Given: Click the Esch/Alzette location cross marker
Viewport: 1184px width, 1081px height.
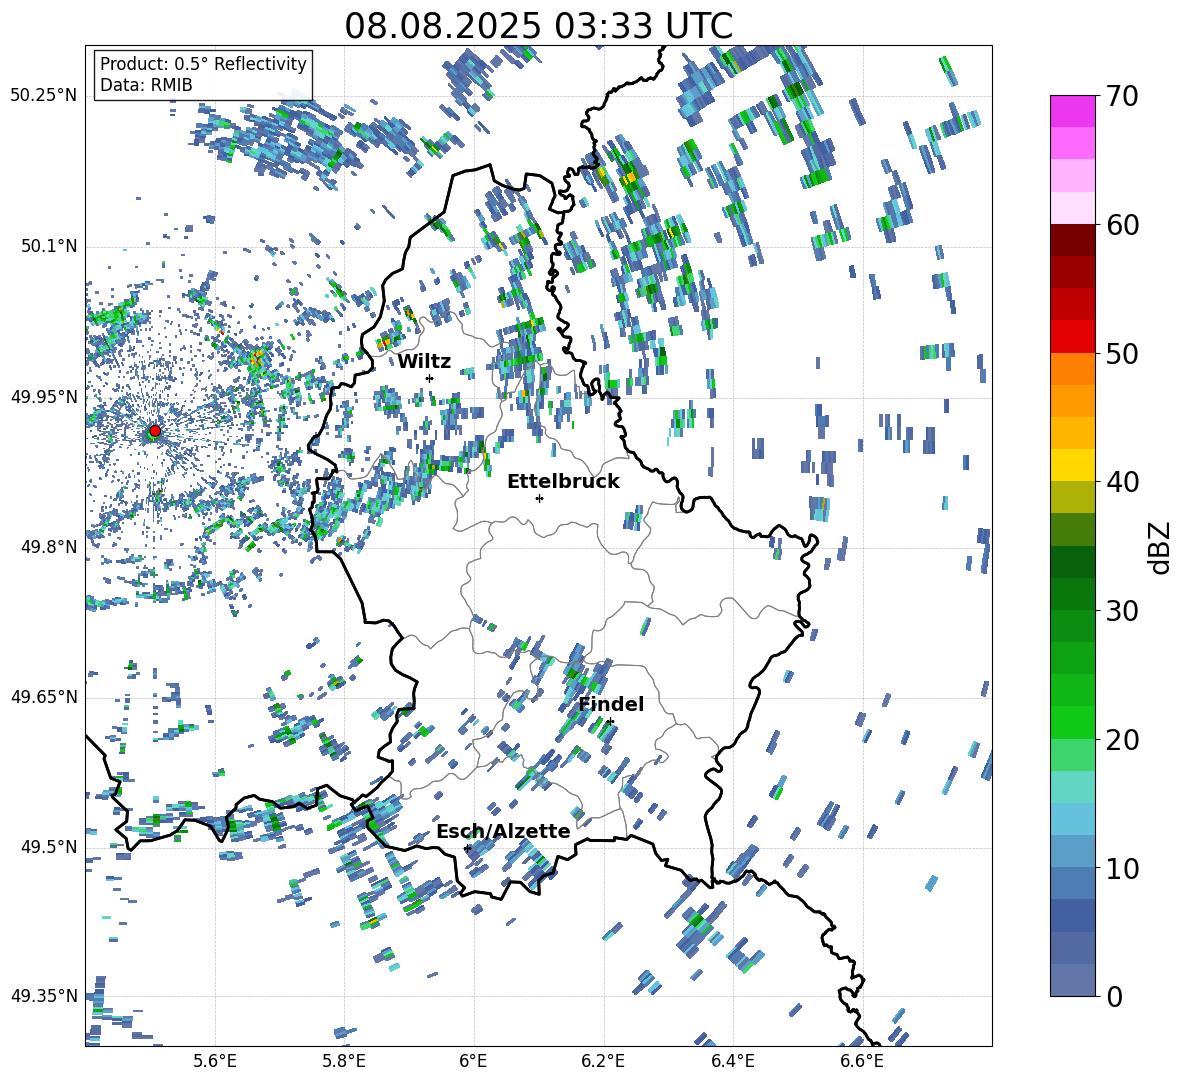Looking at the screenshot, I should [467, 848].
